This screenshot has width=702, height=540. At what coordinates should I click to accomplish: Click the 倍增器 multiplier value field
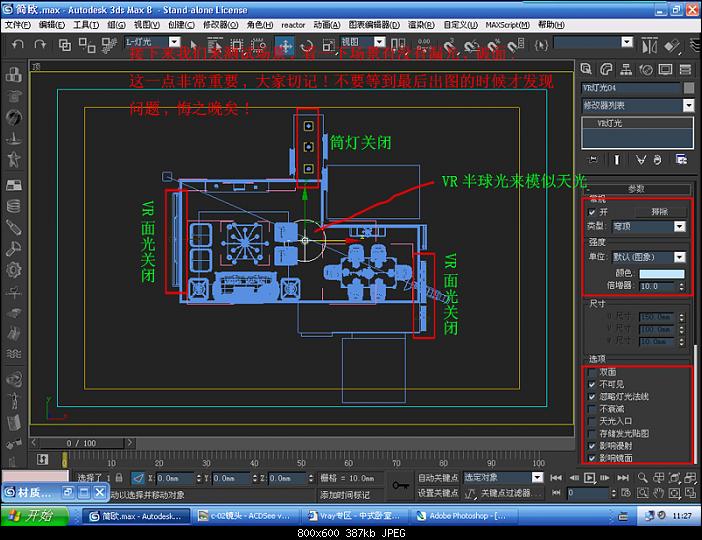656,286
